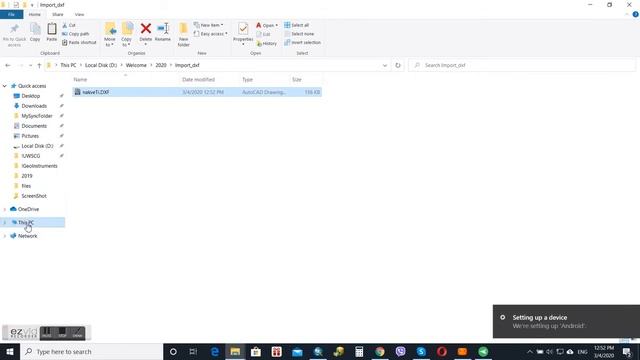Open Microsoft Edge from the taskbar
Viewport: 640px width, 360px height.
point(214,351)
